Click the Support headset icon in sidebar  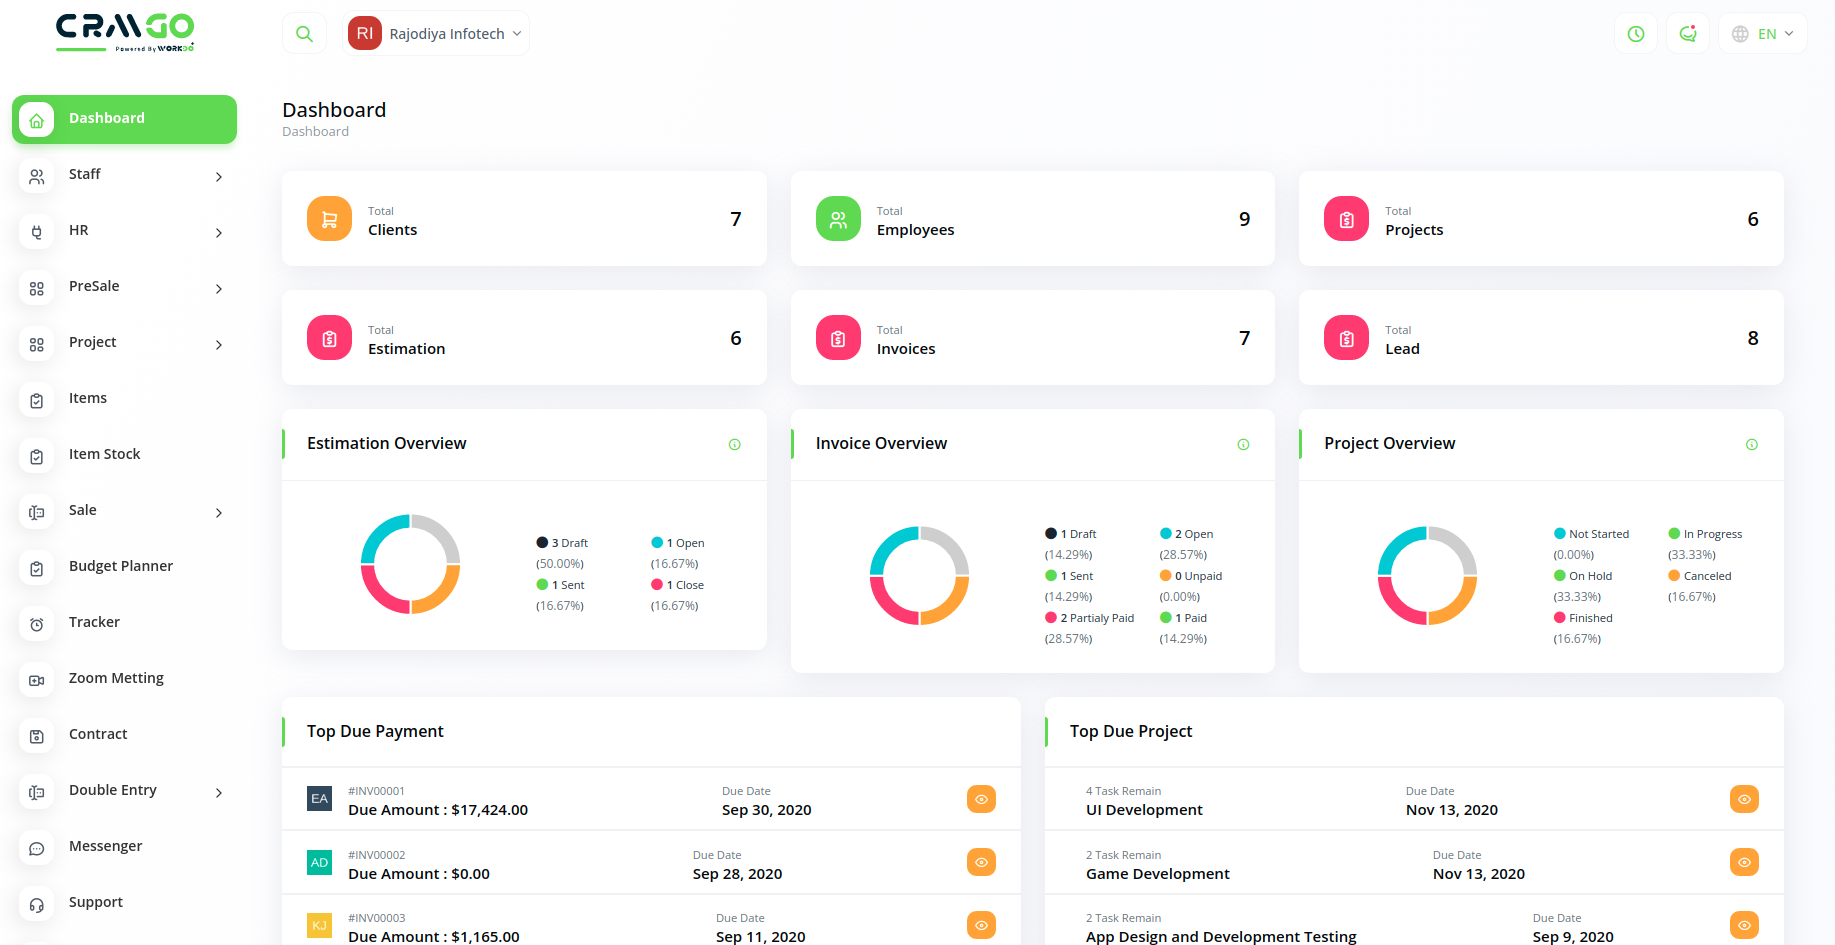pyautogui.click(x=37, y=904)
